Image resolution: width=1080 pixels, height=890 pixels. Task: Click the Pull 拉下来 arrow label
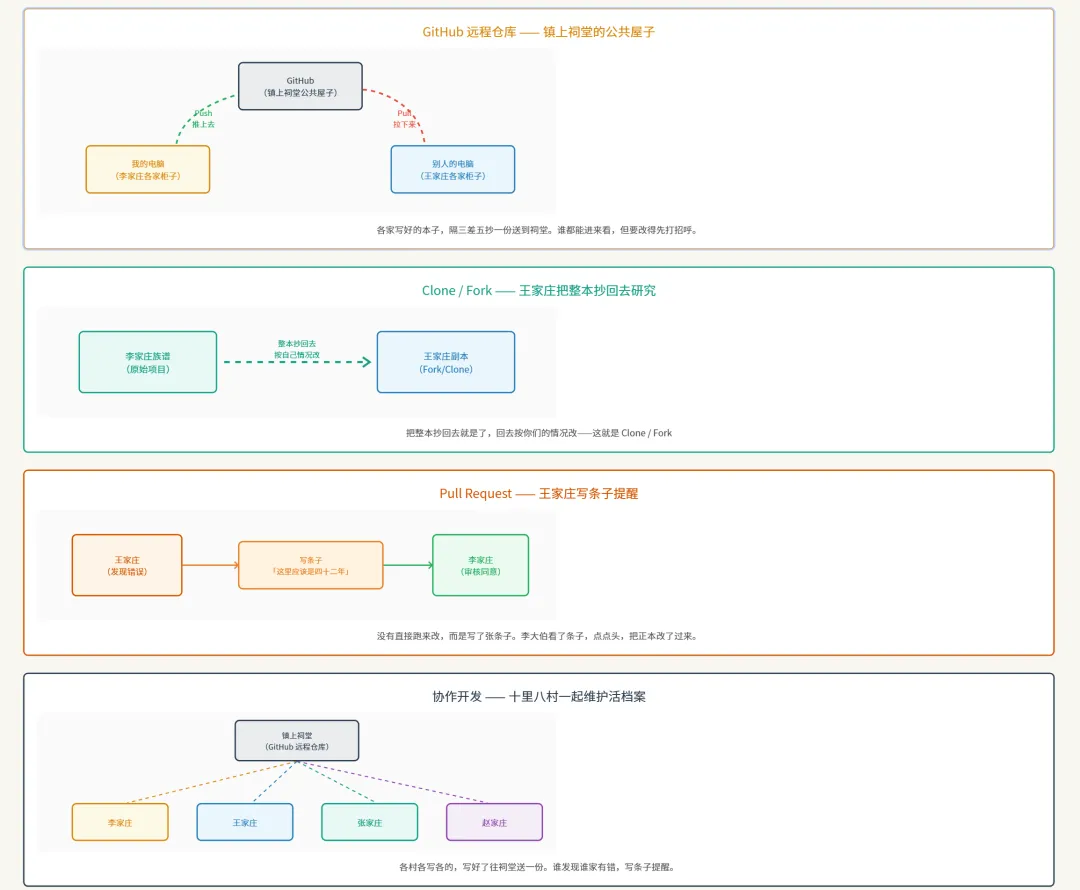tap(405, 118)
